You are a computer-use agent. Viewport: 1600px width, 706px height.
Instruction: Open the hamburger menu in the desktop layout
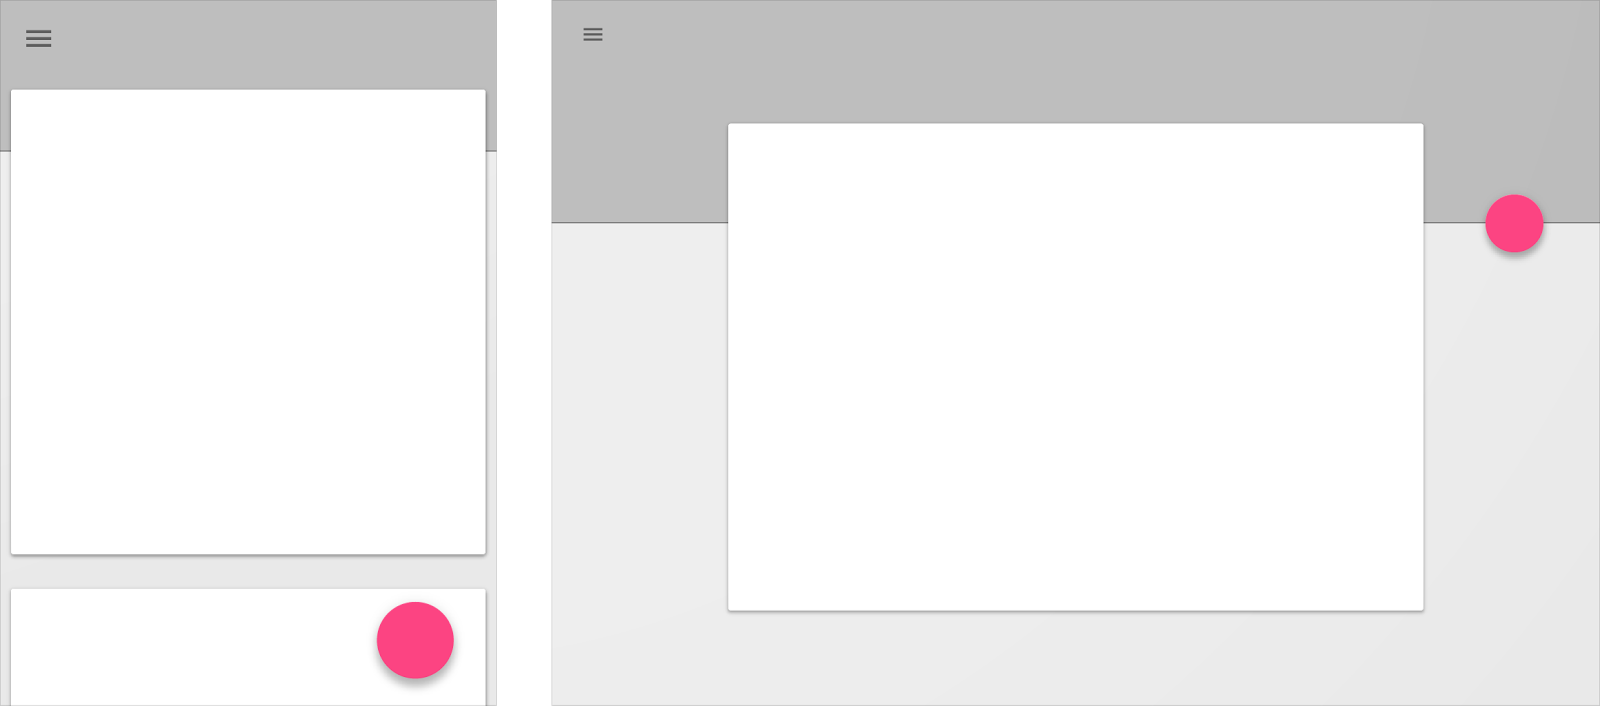(x=593, y=34)
